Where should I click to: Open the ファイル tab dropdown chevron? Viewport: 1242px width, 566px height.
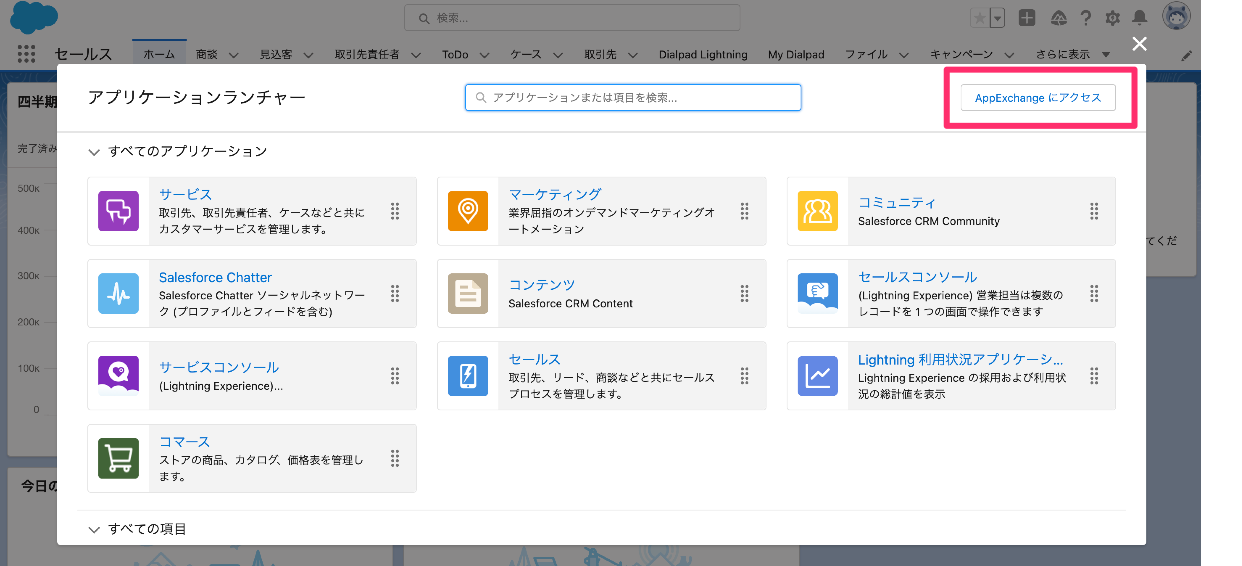(903, 55)
